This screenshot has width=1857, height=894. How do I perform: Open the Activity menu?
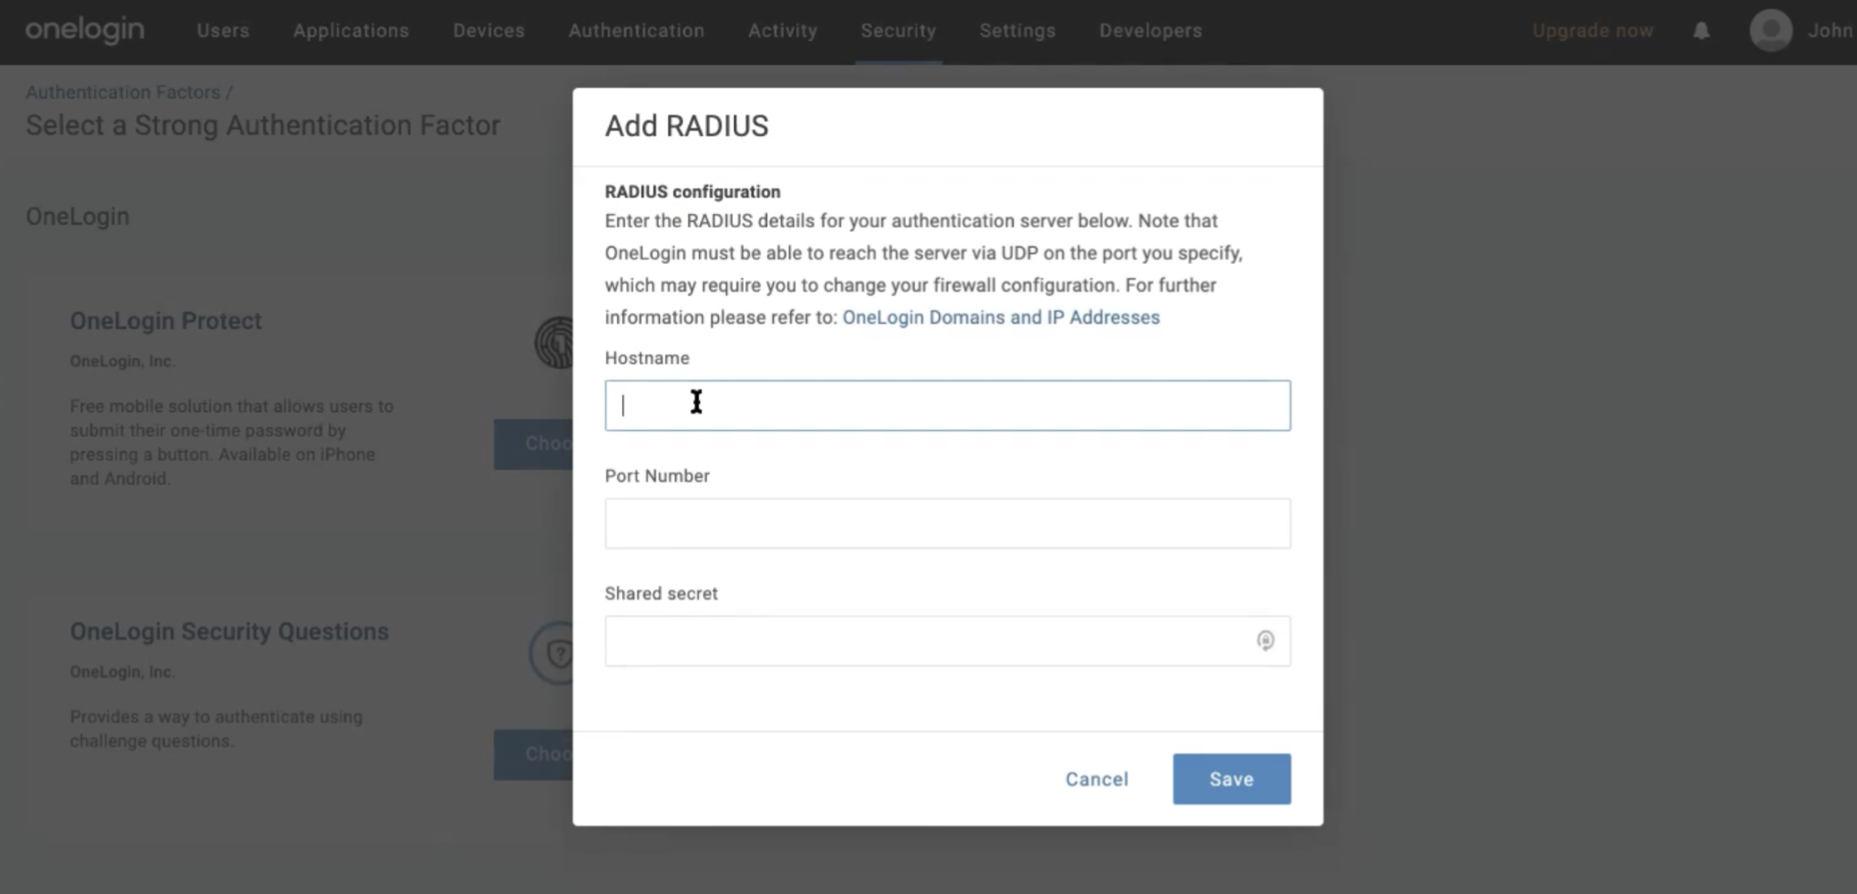coord(783,31)
